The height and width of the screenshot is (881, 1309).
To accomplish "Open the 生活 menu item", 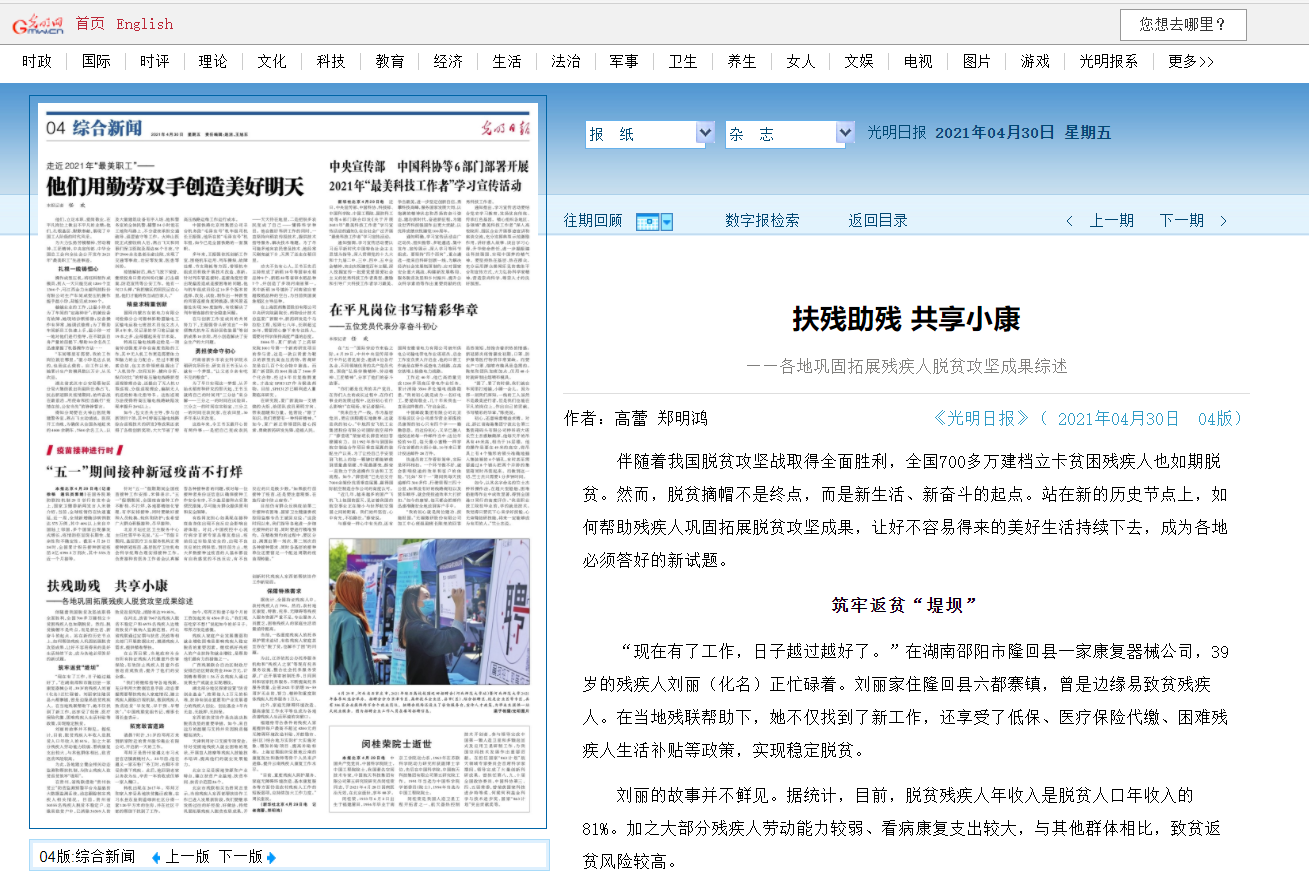I will 506,61.
